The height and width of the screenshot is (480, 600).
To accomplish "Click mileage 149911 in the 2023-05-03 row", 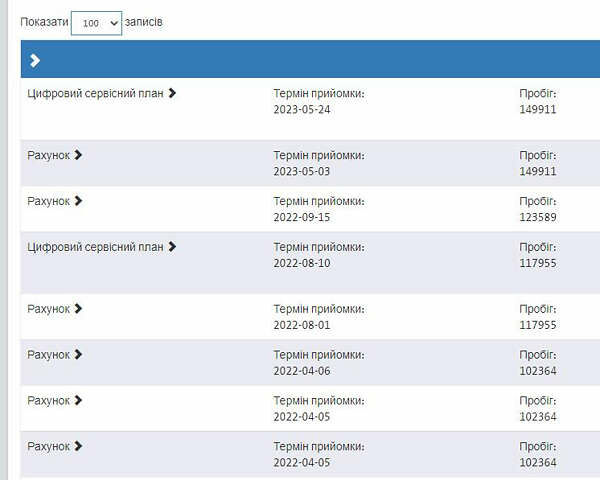I will 537,171.
